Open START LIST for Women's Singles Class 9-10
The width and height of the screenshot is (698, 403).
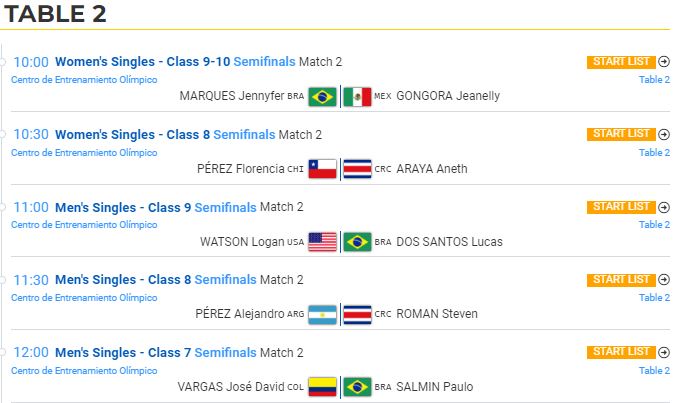(621, 61)
